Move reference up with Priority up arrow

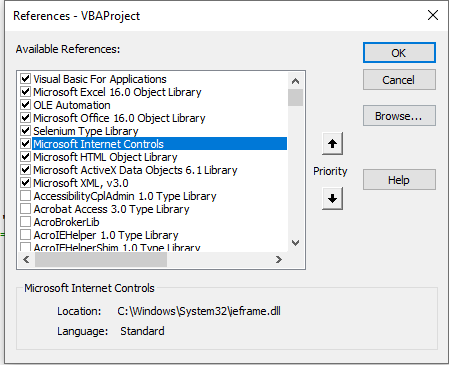click(x=332, y=144)
